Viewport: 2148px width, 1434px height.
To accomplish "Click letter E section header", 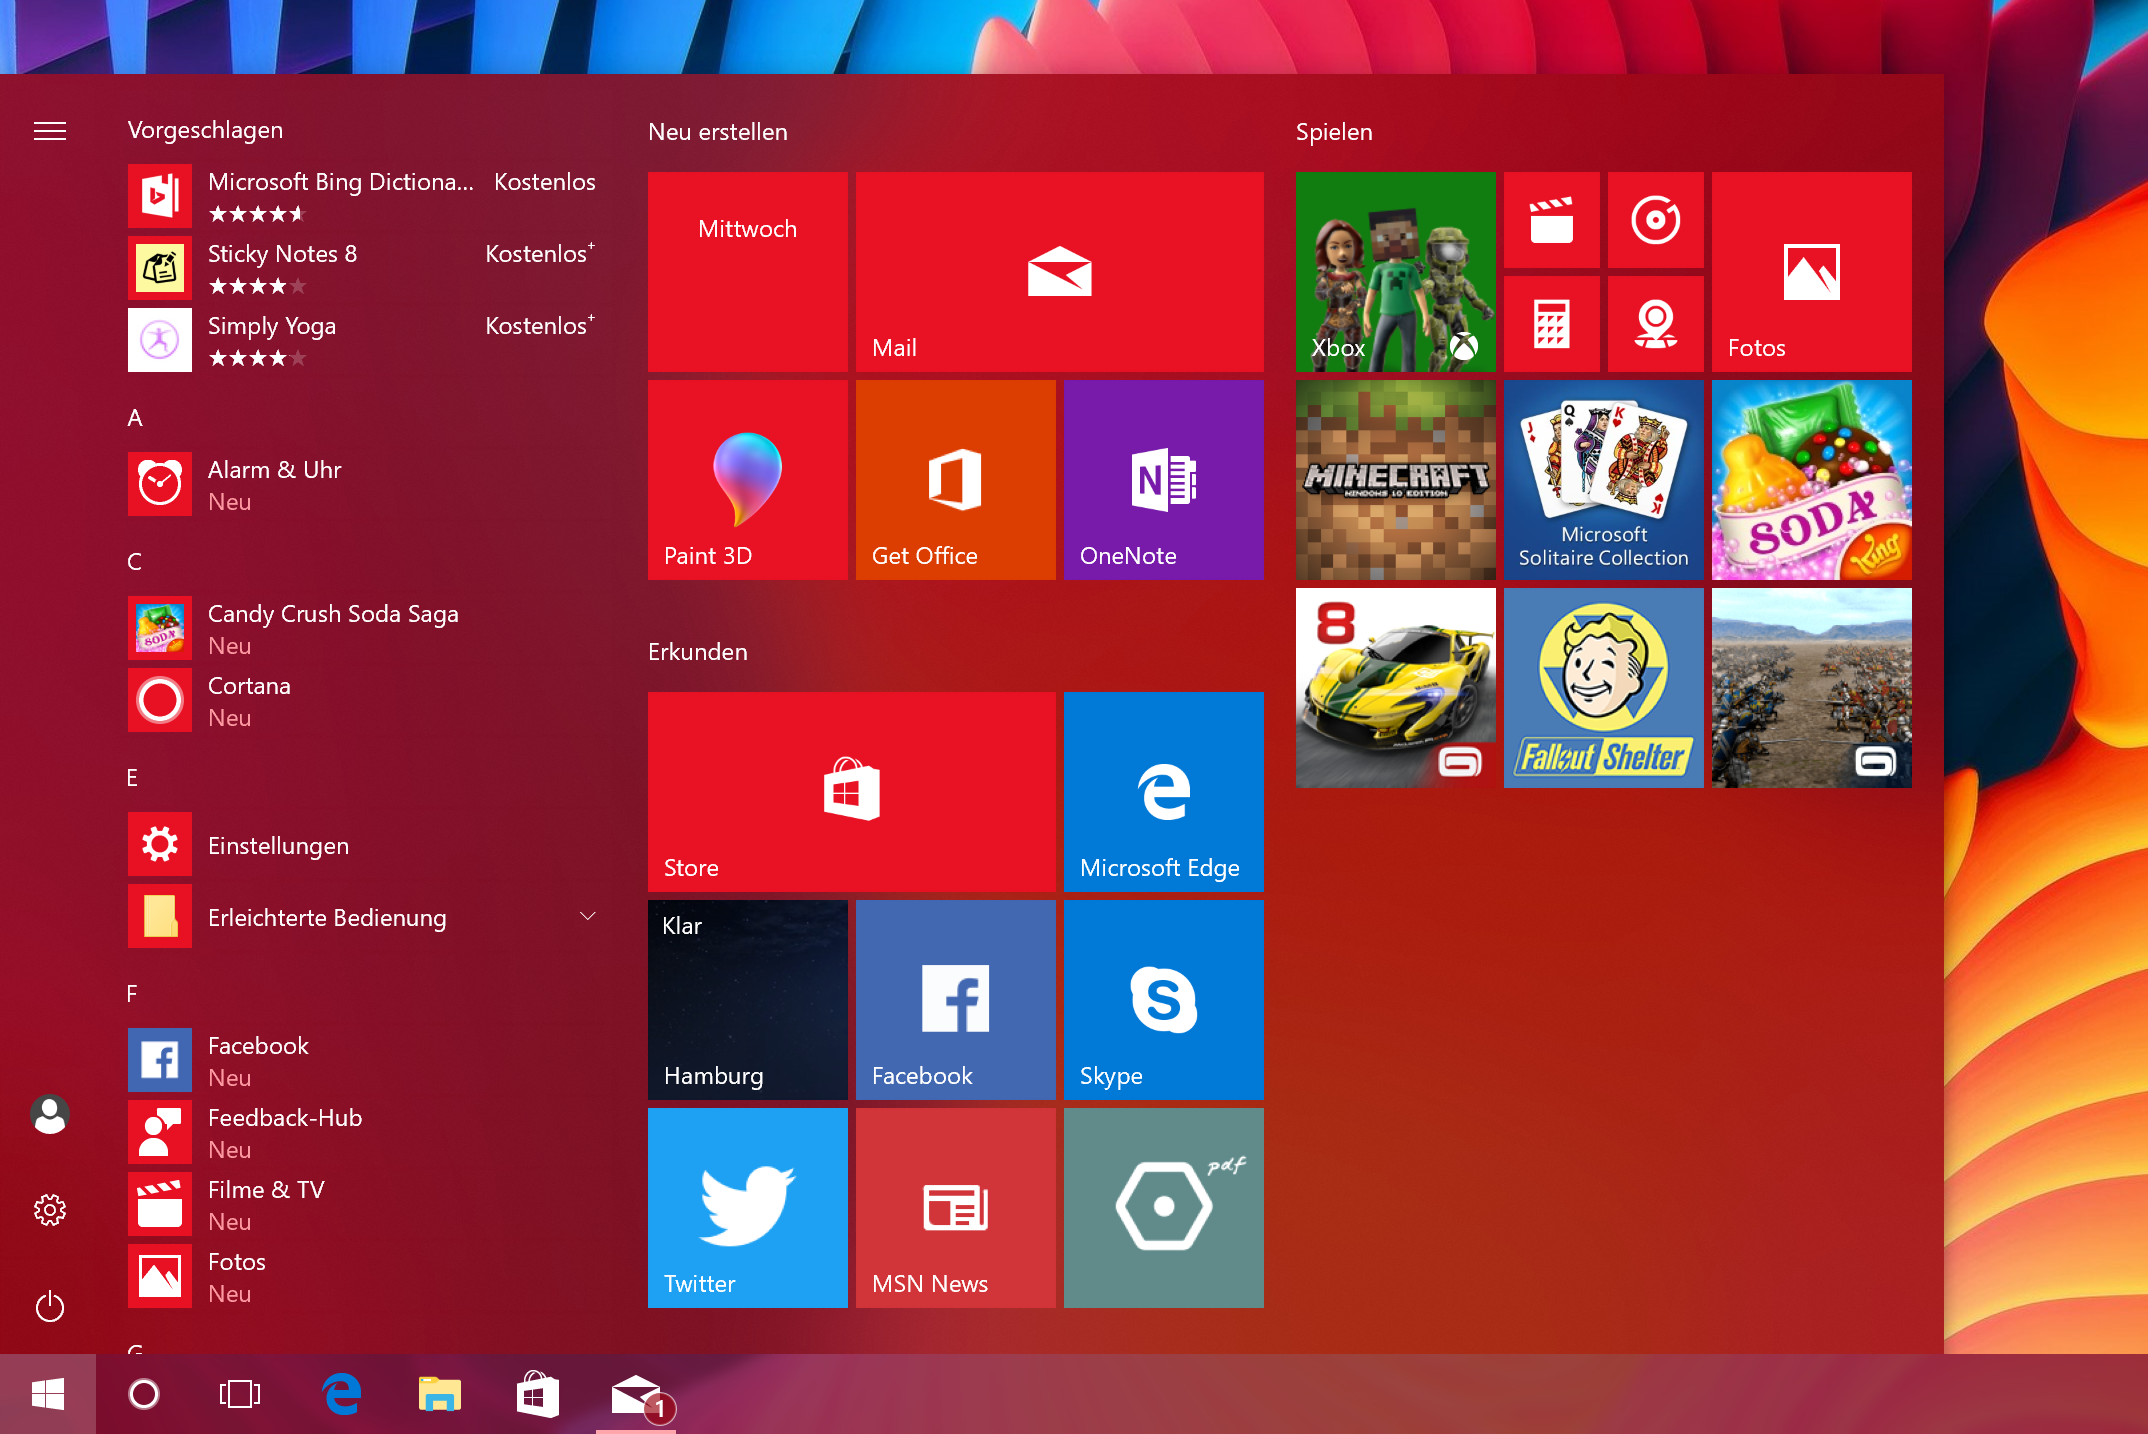I will pyautogui.click(x=133, y=778).
